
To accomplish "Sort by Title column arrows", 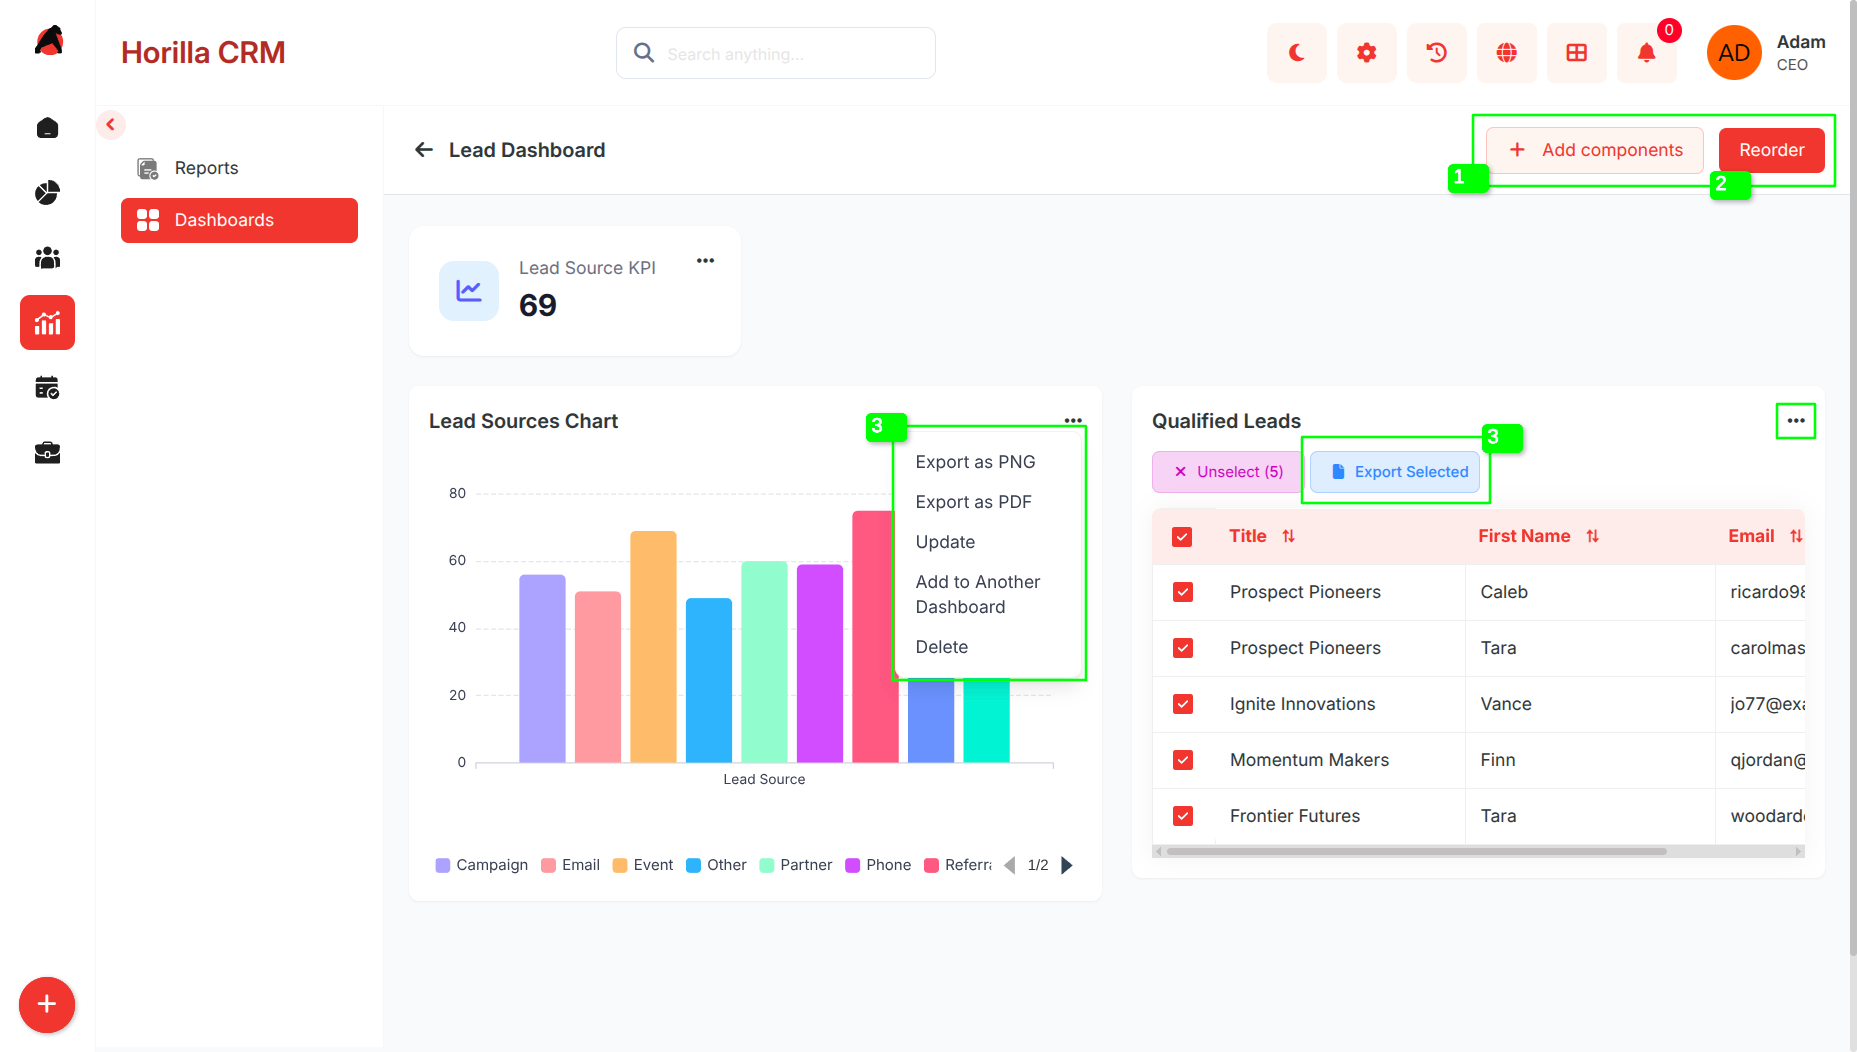I will 1289,537.
